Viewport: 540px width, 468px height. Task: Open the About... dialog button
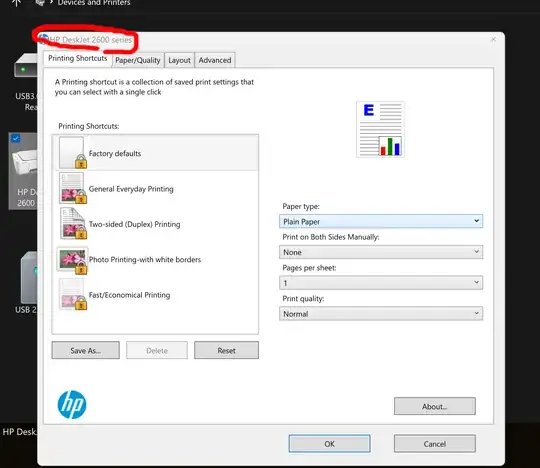click(x=435, y=406)
